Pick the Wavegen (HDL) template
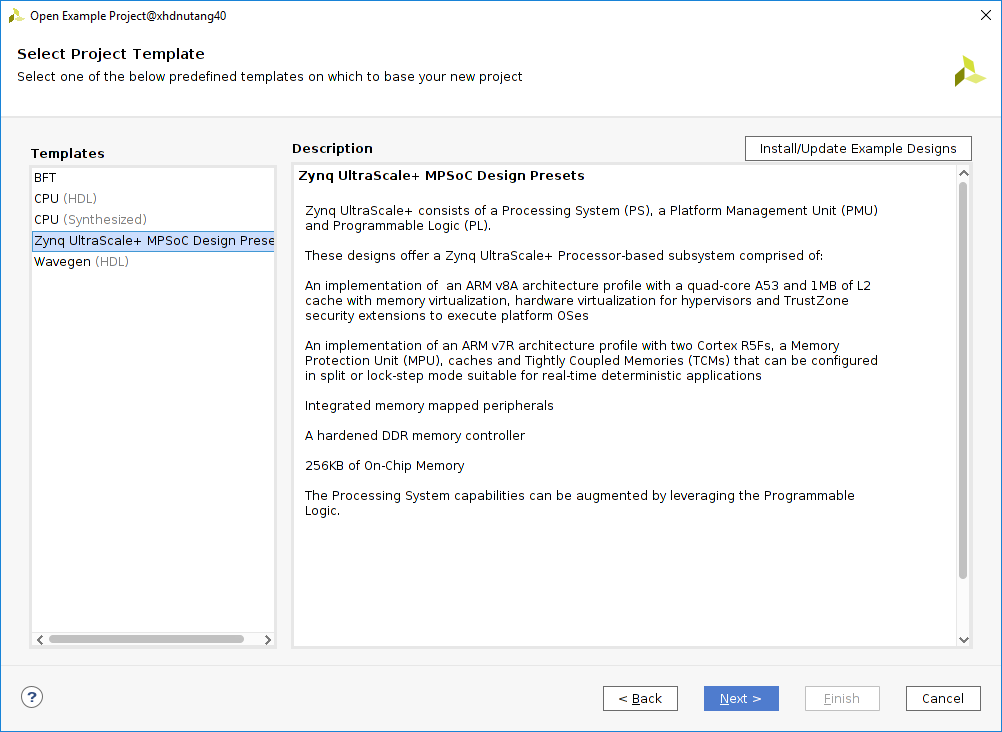This screenshot has width=1002, height=732. (x=81, y=262)
